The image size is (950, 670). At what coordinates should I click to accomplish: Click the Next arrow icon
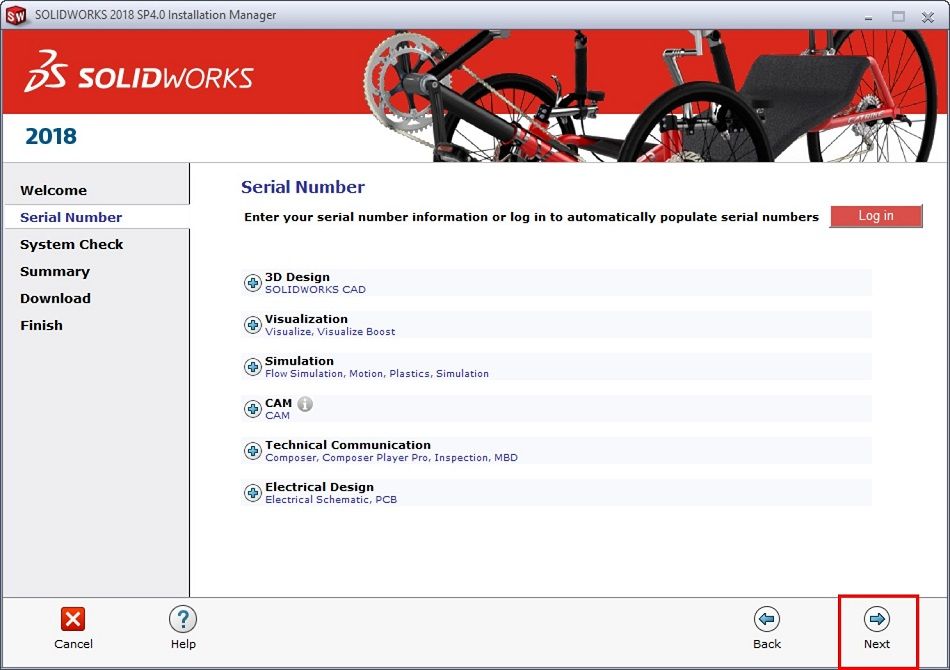[877, 618]
